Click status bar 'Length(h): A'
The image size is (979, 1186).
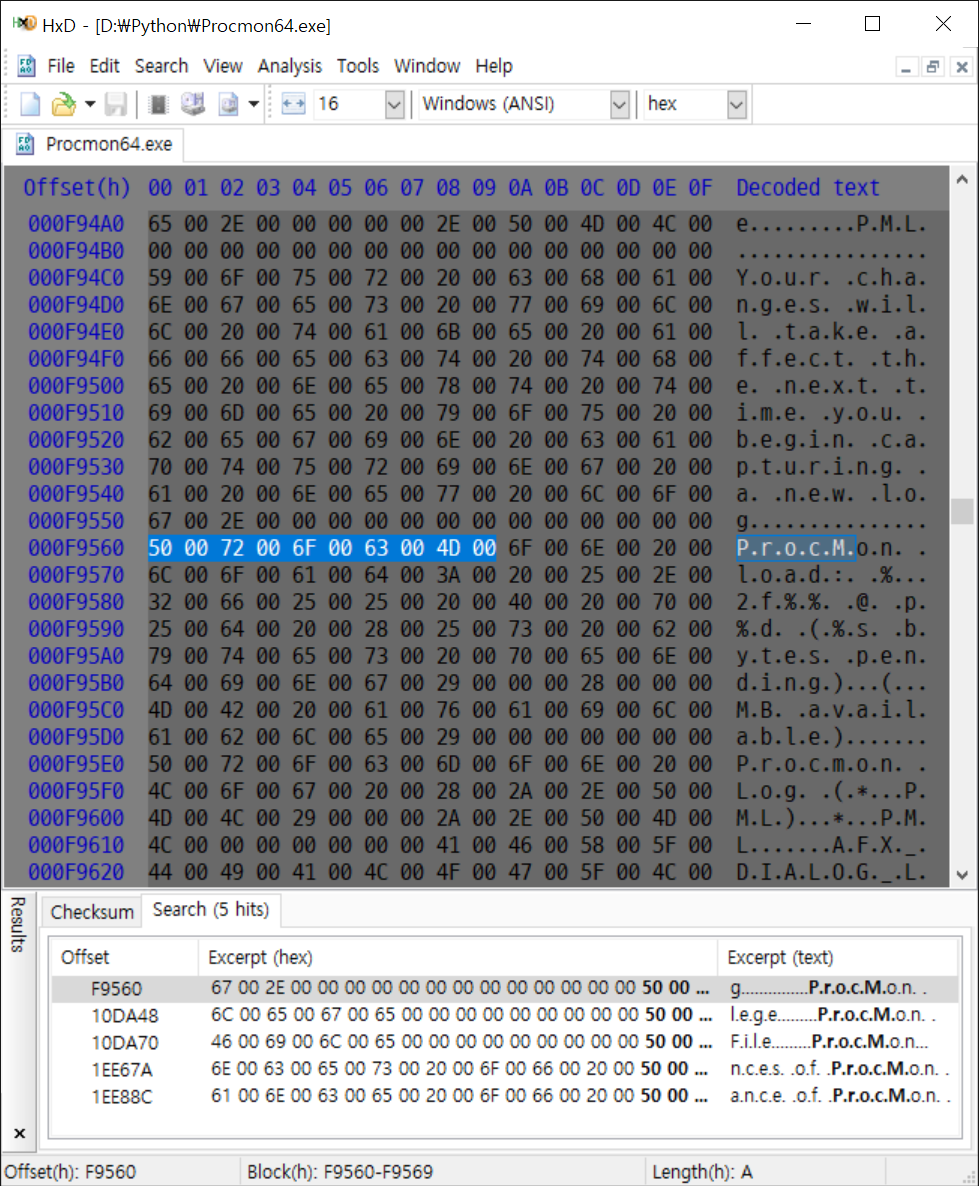(702, 1172)
